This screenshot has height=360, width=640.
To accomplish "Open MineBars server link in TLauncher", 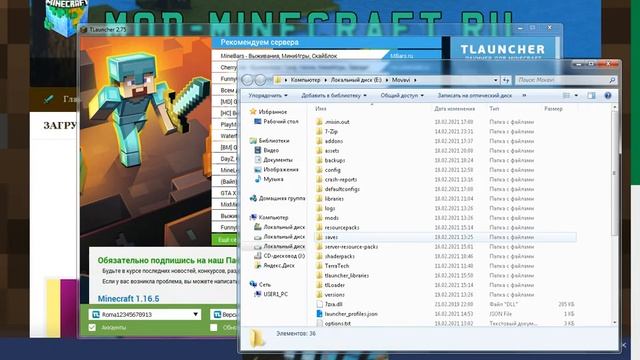I will pos(401,56).
